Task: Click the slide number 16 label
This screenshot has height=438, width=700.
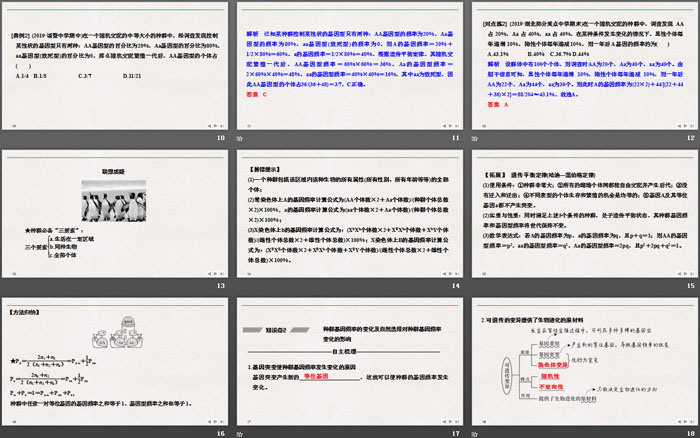Action: [x=220, y=432]
